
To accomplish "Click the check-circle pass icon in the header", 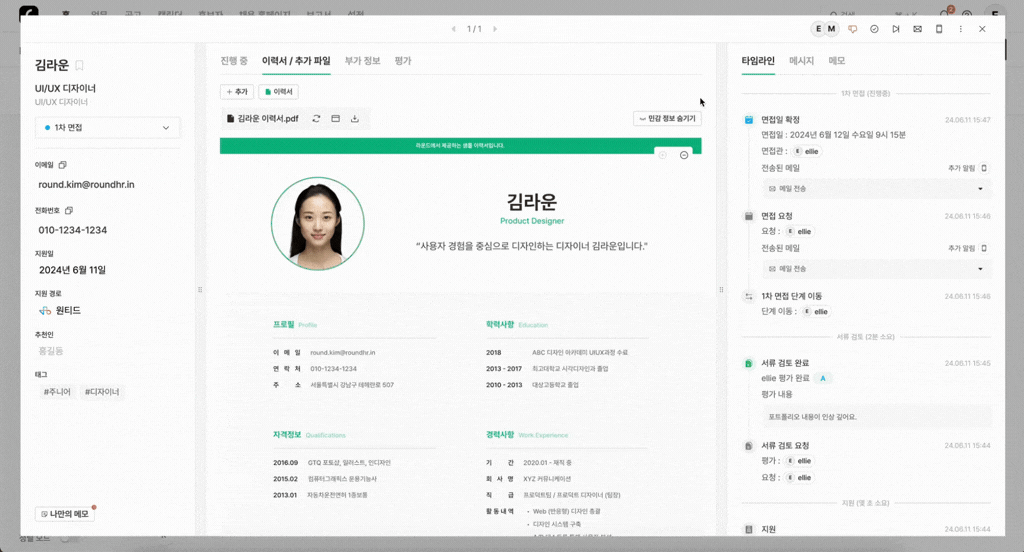I will click(x=874, y=29).
